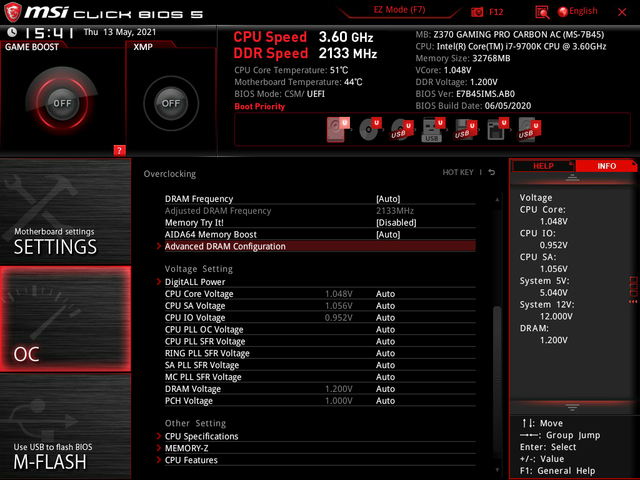The width and height of the screenshot is (640, 480).
Task: Close the BIOS with the red X
Action: coord(622,12)
